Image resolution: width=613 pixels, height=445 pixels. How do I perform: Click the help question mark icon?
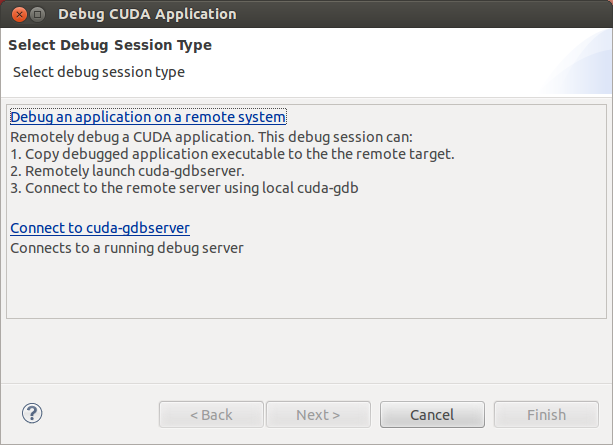32,413
